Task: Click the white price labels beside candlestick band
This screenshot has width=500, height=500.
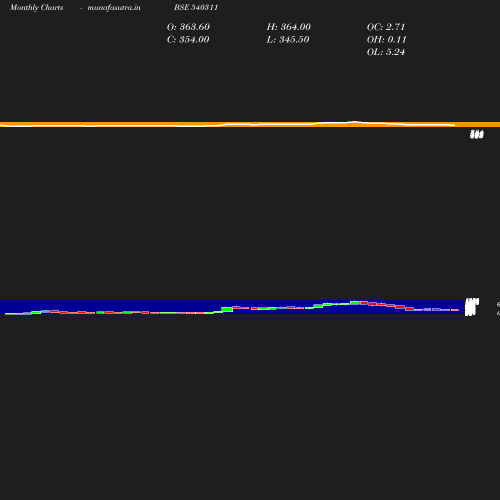Action: pos(472,307)
